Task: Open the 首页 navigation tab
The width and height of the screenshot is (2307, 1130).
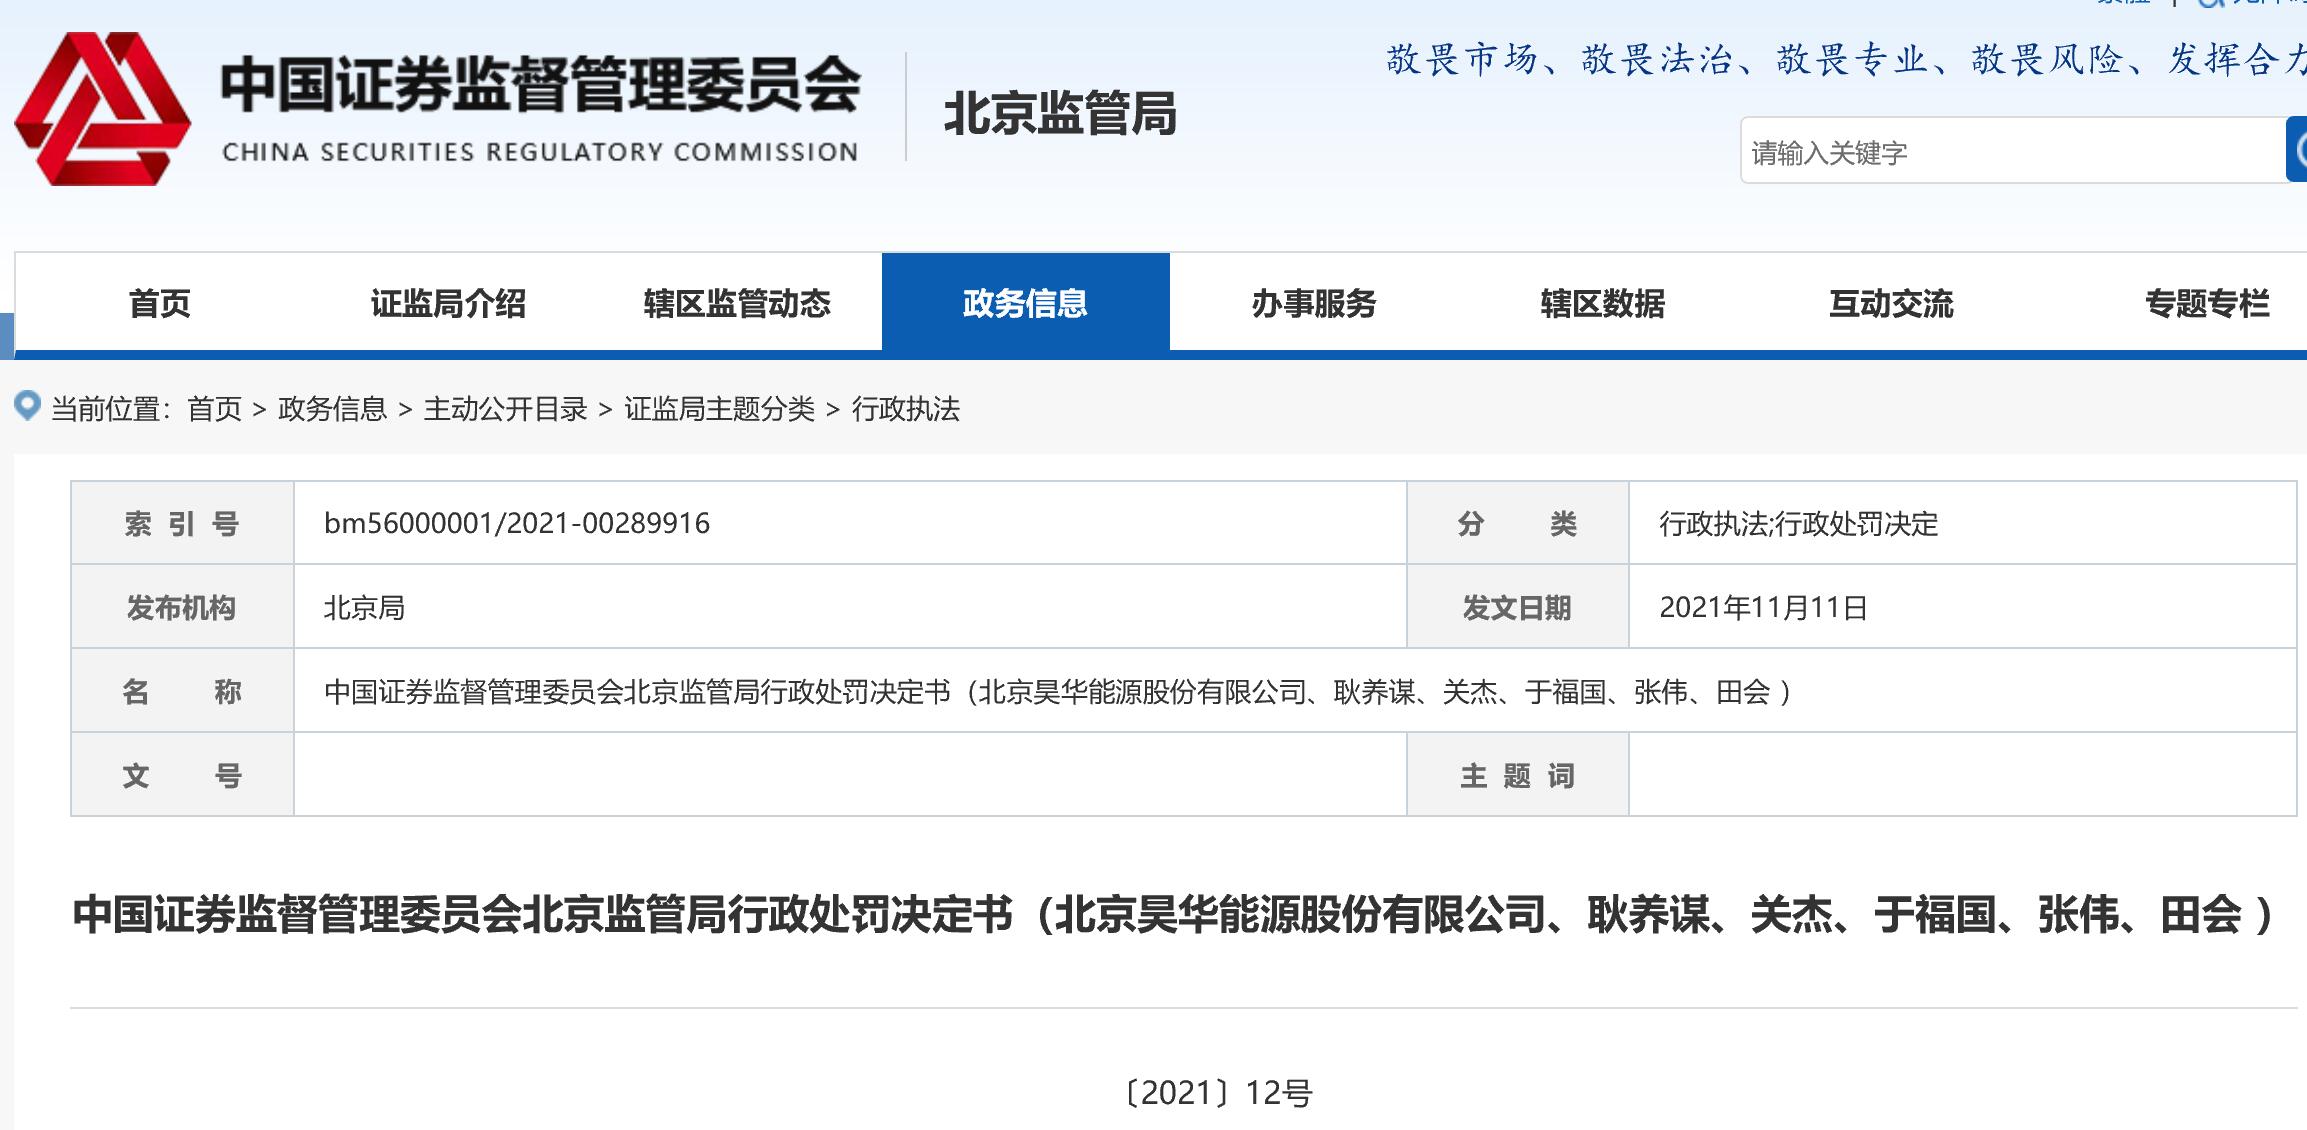Action: pyautogui.click(x=159, y=303)
